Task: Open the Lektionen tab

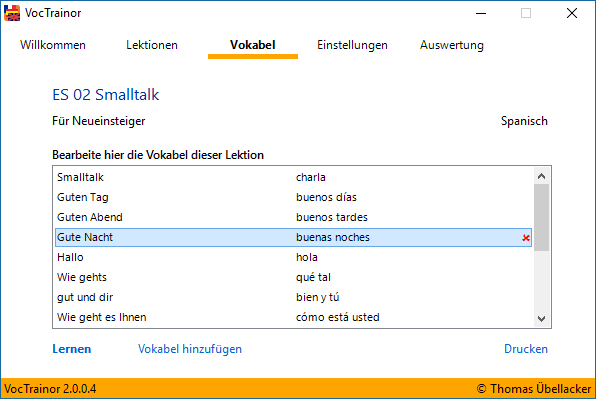Action: coord(152,45)
